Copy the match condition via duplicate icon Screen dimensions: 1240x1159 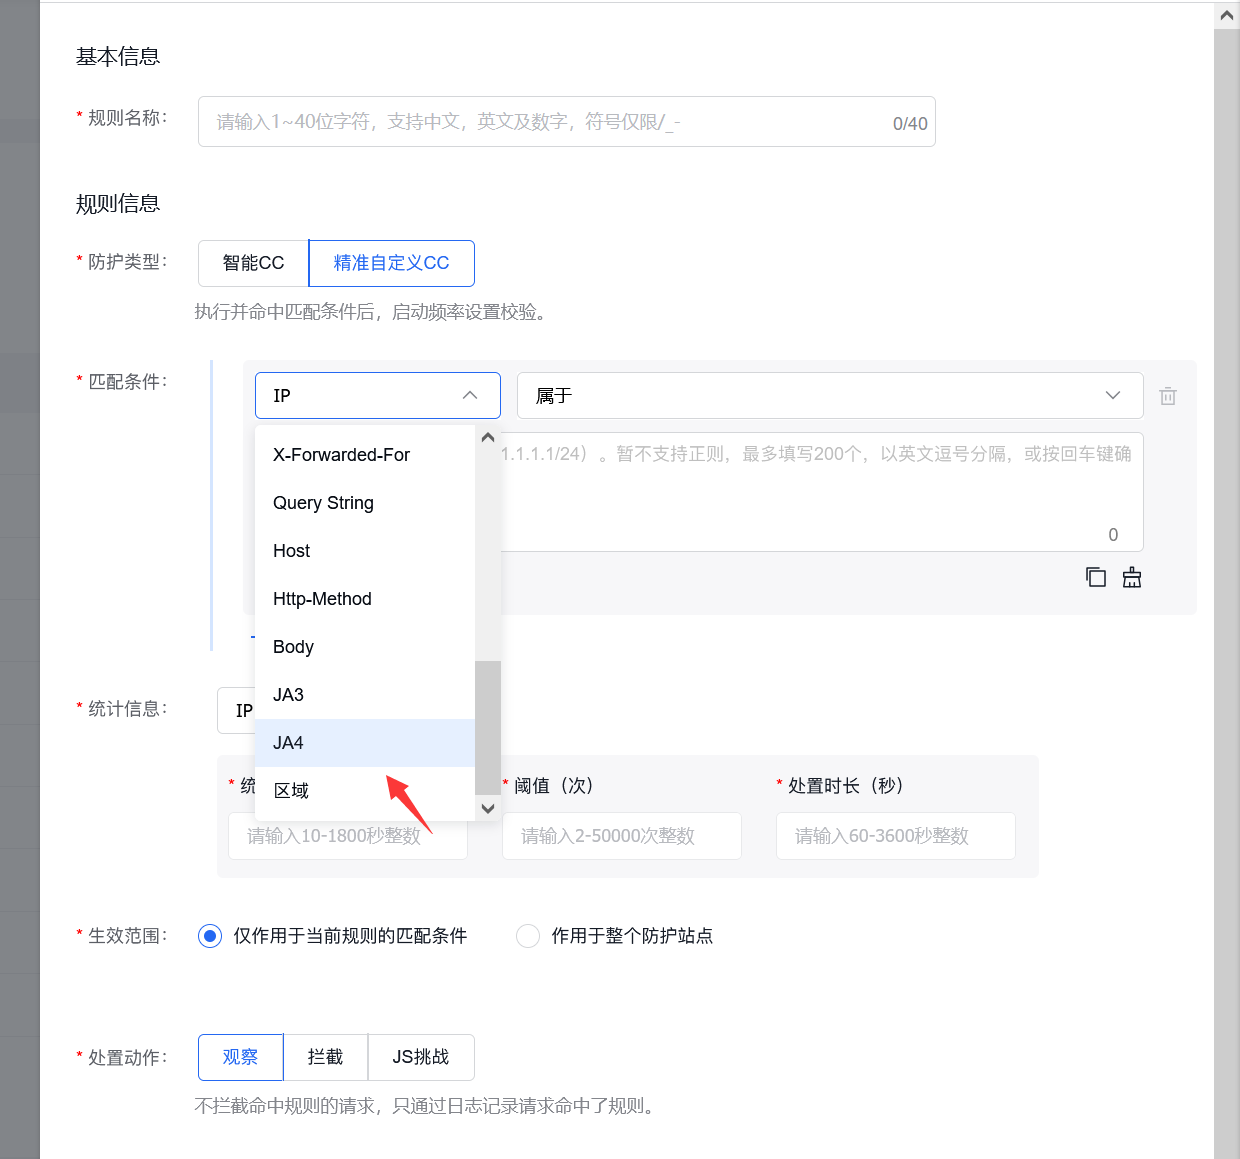coord(1096,577)
